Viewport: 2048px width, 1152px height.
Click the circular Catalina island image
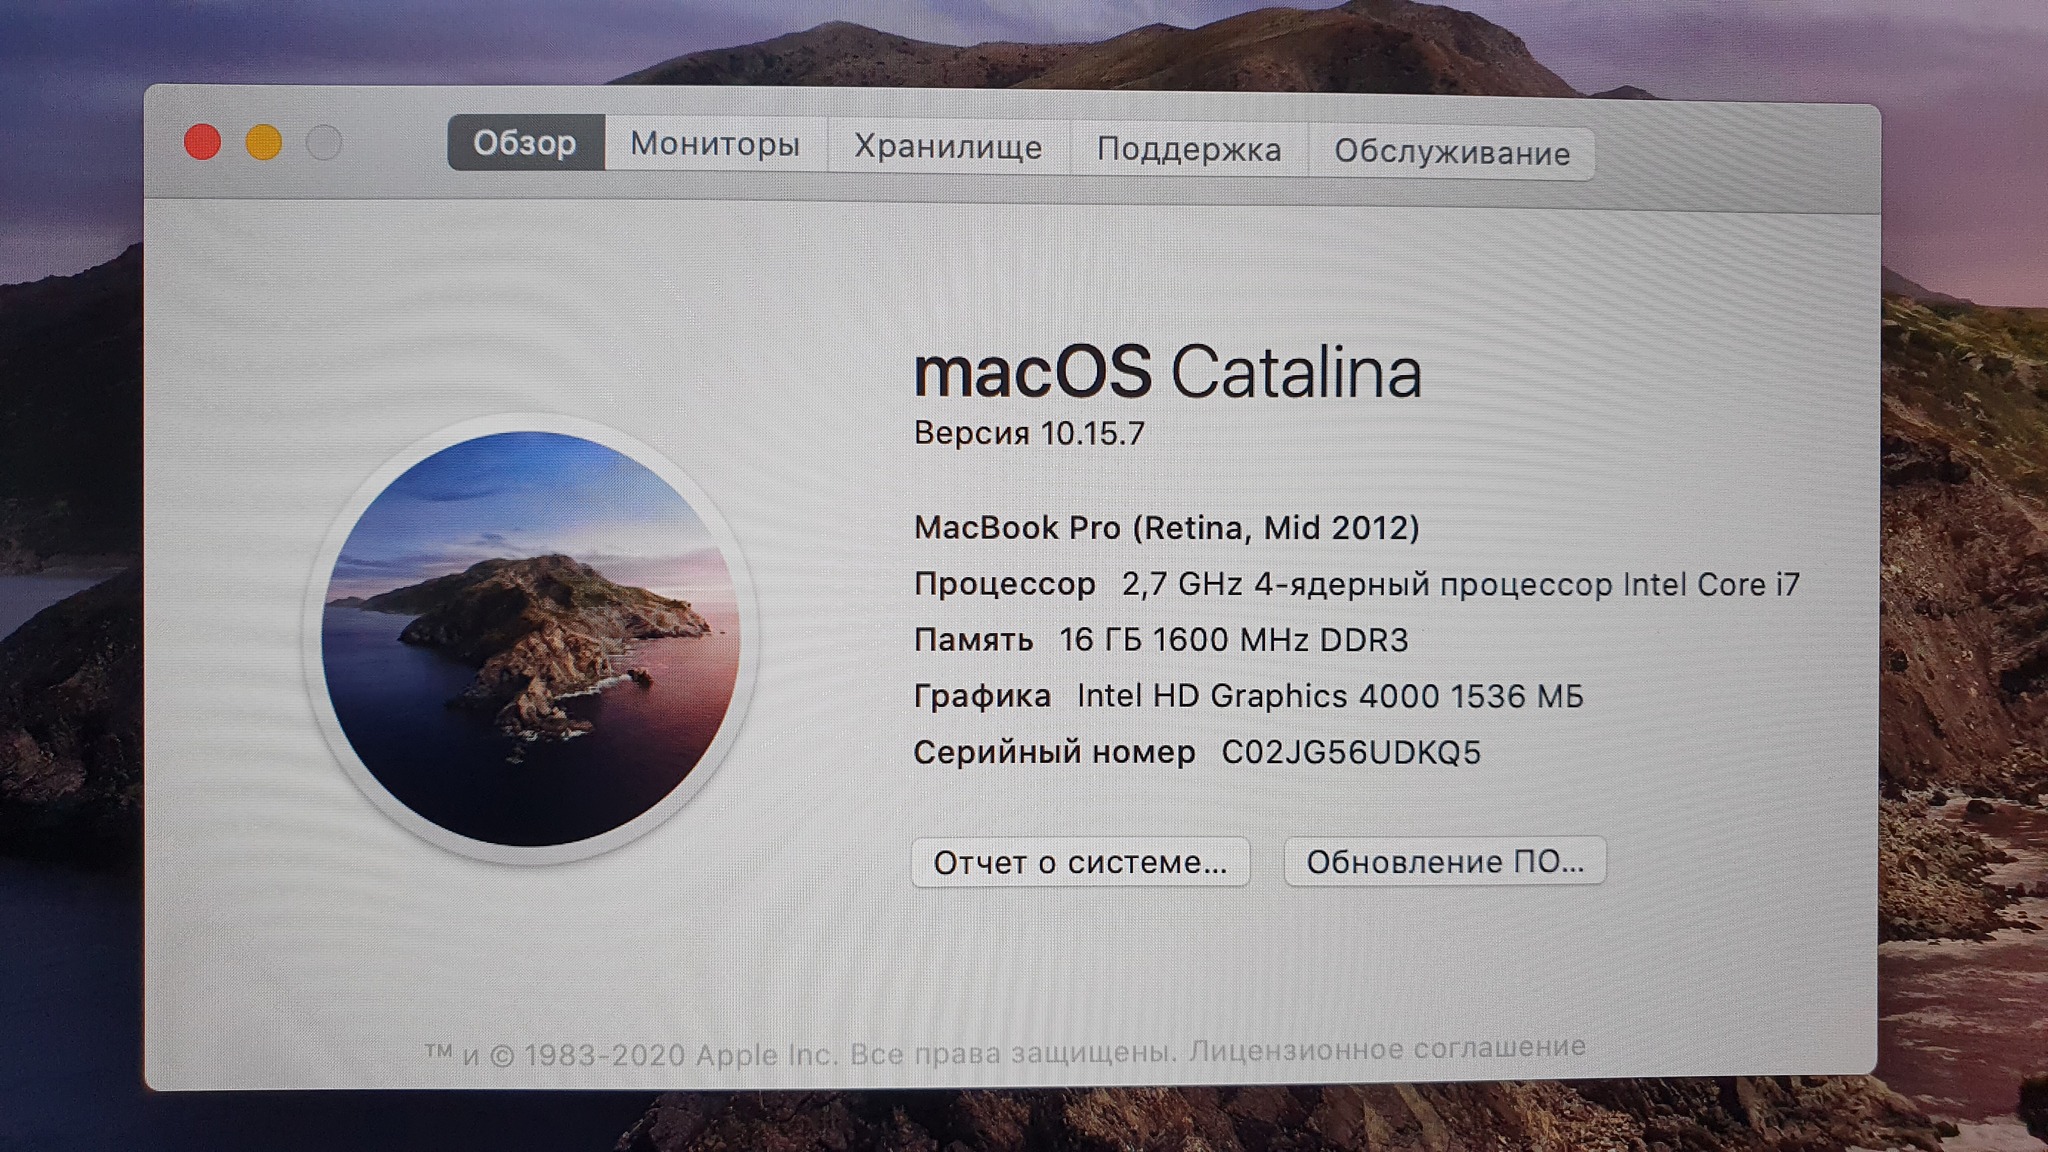pos(530,637)
